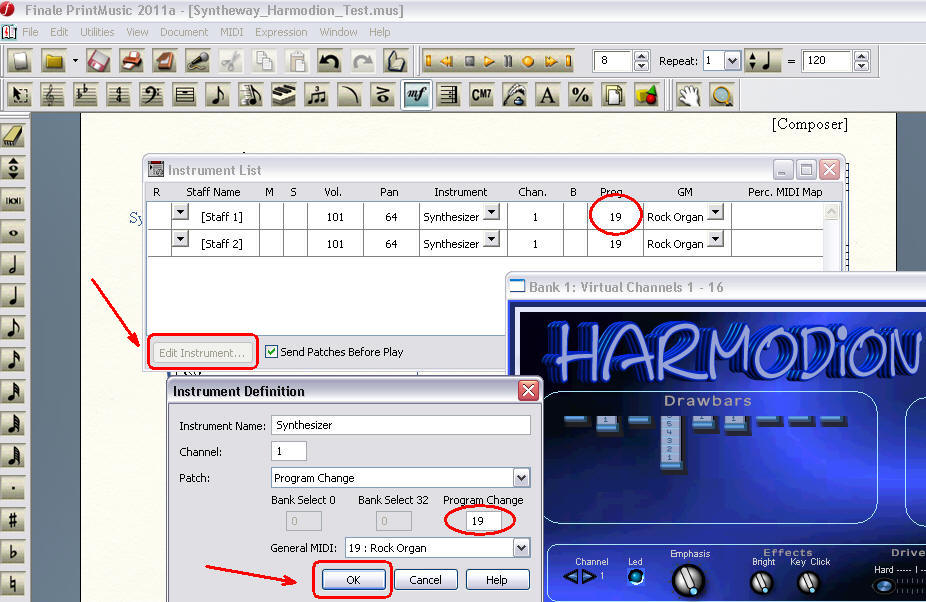This screenshot has width=926, height=602.
Task: Click the microphone icon in the top toolbar
Action: [198, 61]
